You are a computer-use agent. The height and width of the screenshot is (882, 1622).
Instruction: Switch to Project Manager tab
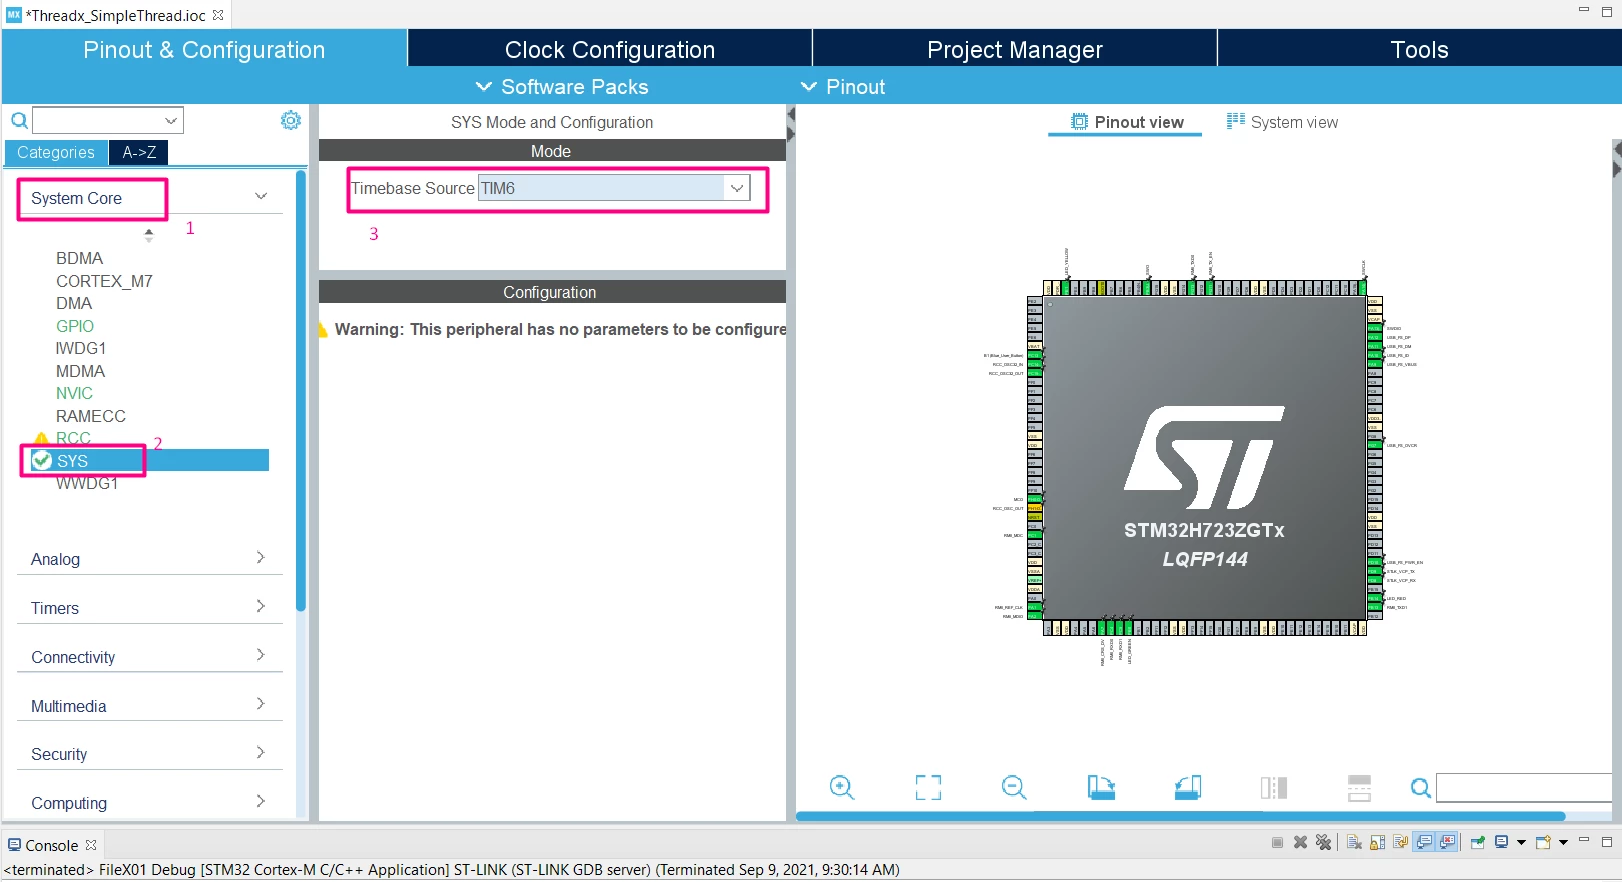point(1015,49)
